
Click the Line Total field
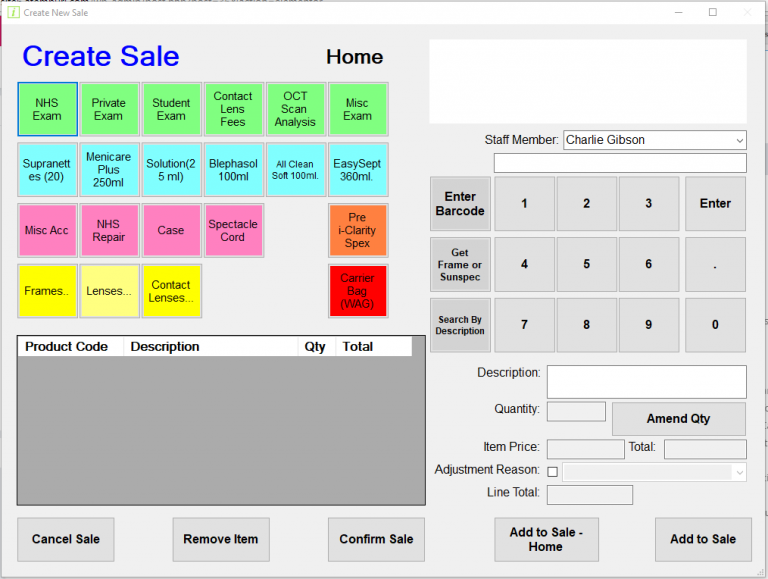[x=590, y=495]
